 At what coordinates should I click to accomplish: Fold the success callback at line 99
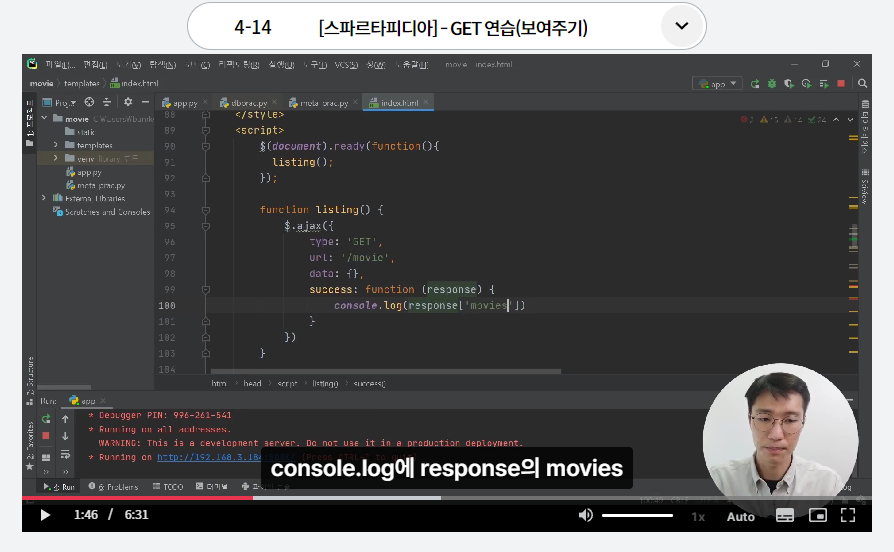(206, 290)
